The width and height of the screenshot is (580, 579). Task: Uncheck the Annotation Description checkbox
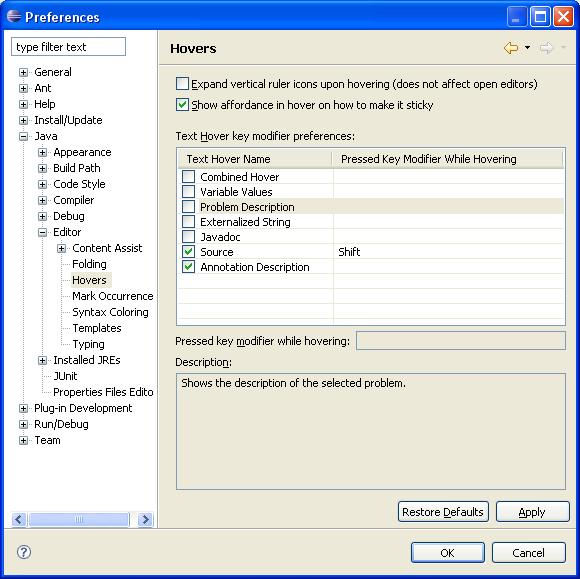(x=188, y=267)
